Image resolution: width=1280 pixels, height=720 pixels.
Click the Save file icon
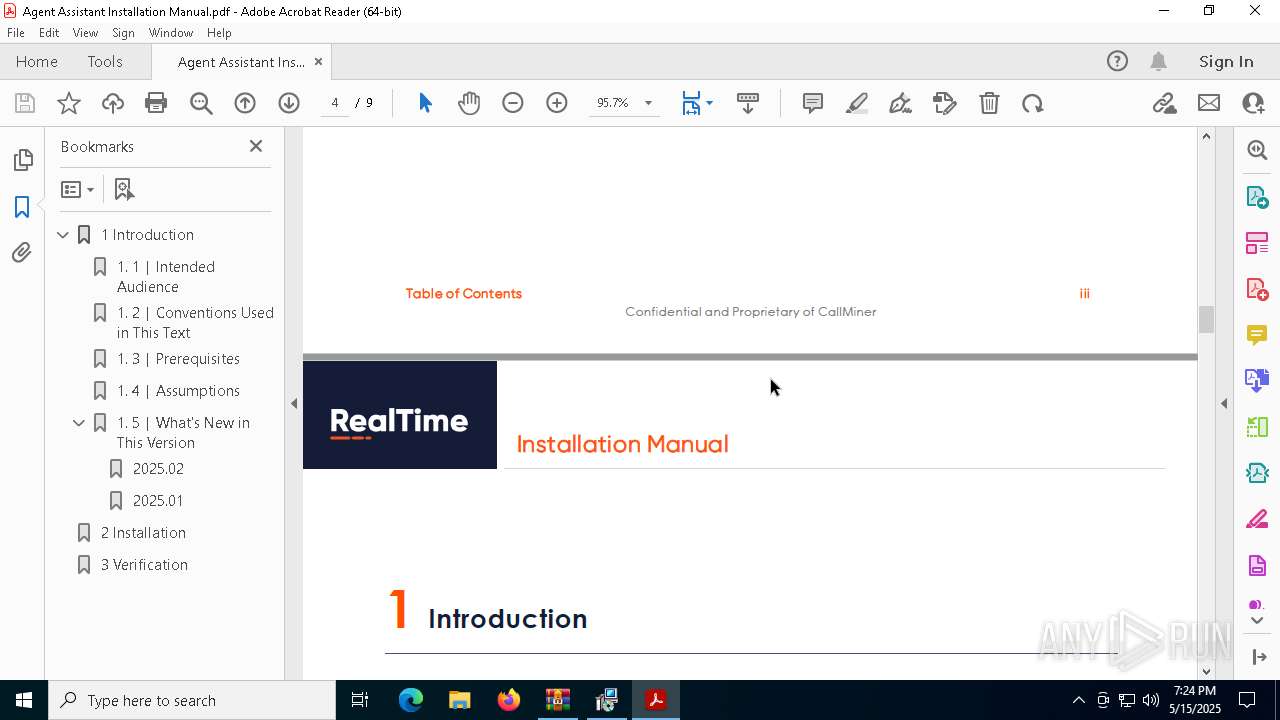tap(25, 103)
